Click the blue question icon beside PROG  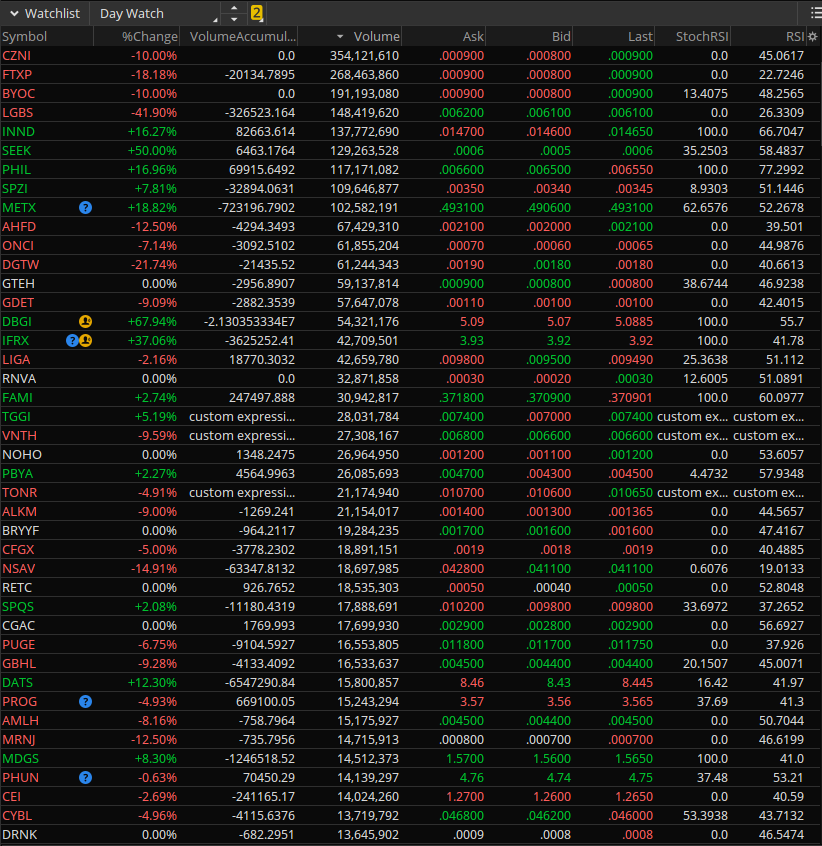coord(85,701)
